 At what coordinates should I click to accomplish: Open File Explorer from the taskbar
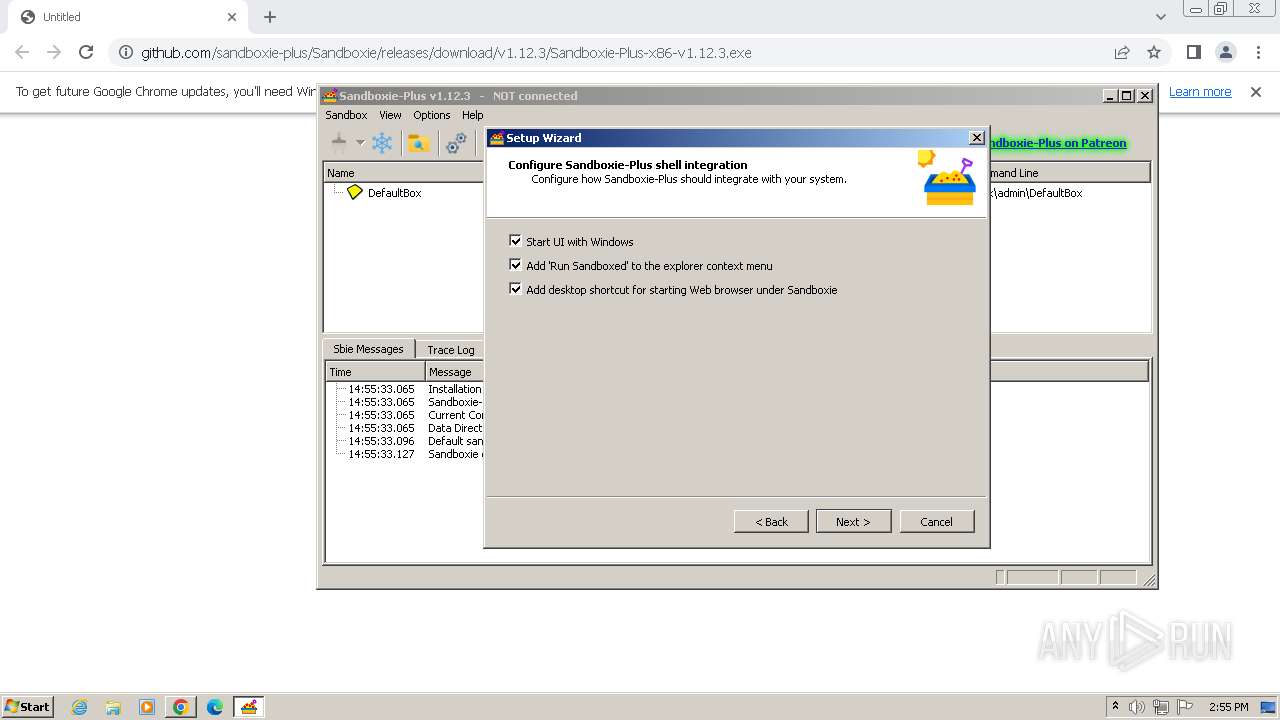pyautogui.click(x=113, y=707)
